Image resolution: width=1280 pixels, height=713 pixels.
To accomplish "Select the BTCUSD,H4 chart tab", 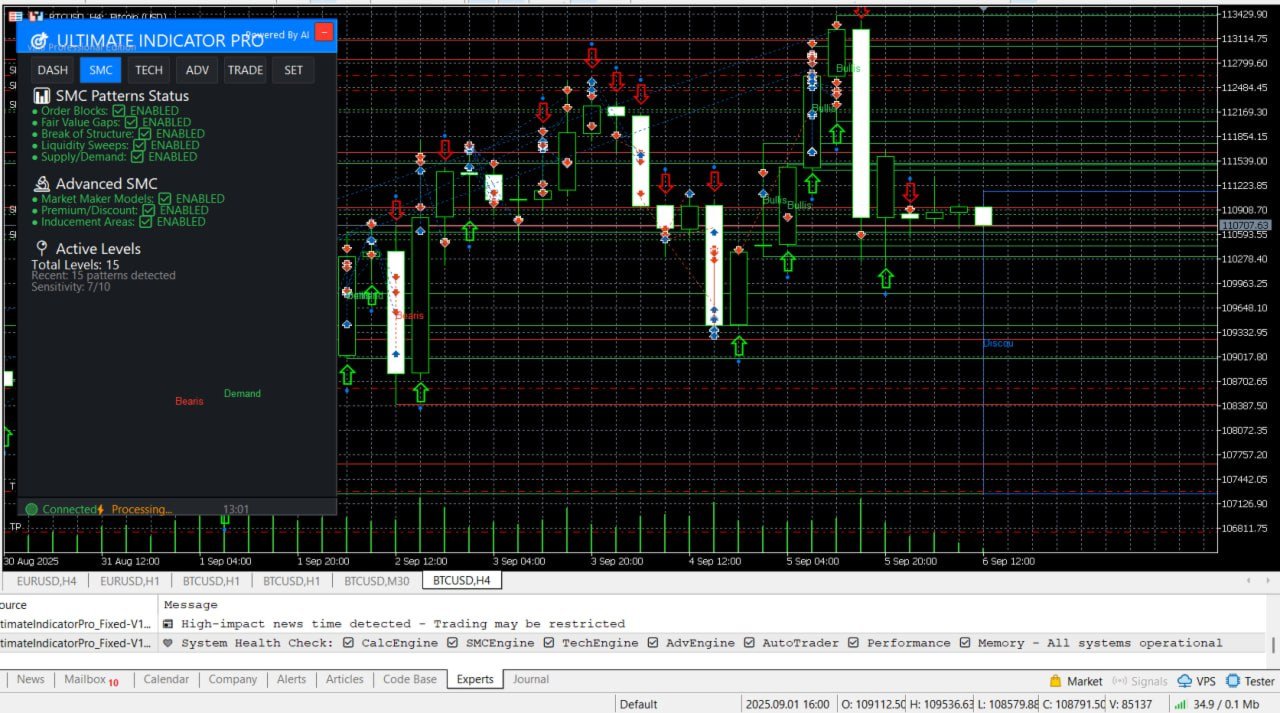I will point(462,580).
